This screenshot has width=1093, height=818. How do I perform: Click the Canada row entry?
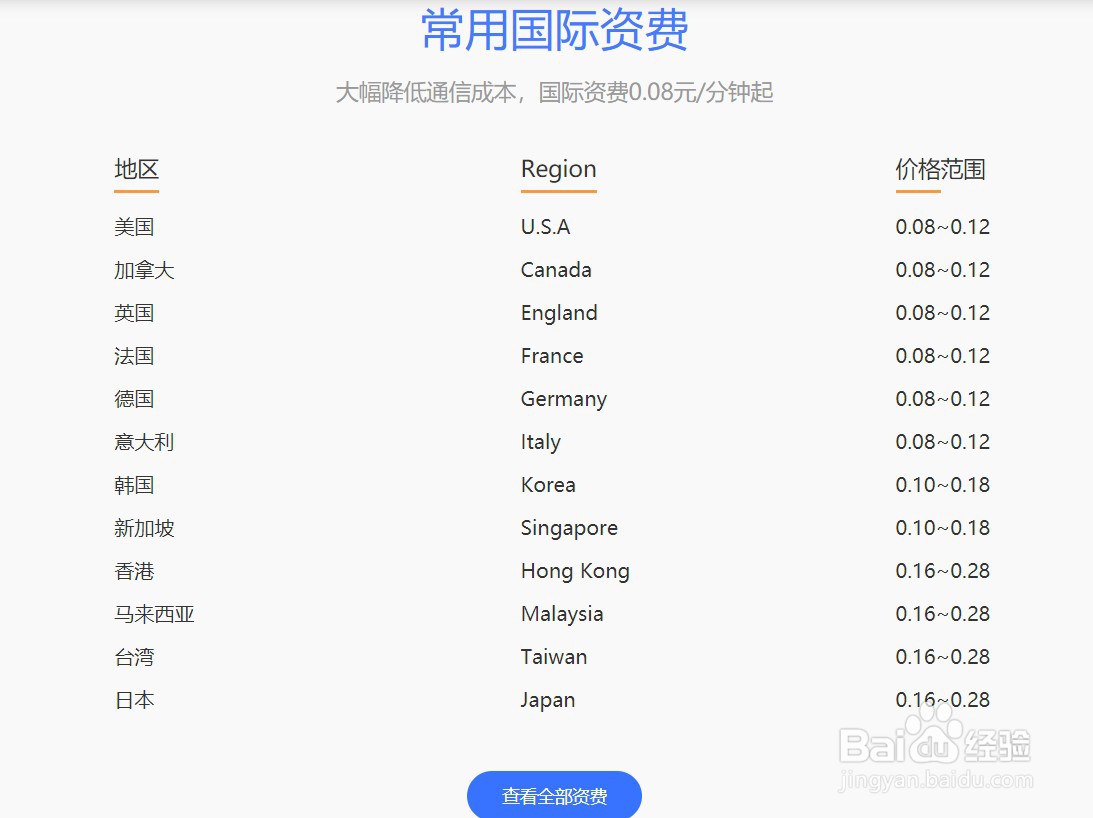point(555,269)
